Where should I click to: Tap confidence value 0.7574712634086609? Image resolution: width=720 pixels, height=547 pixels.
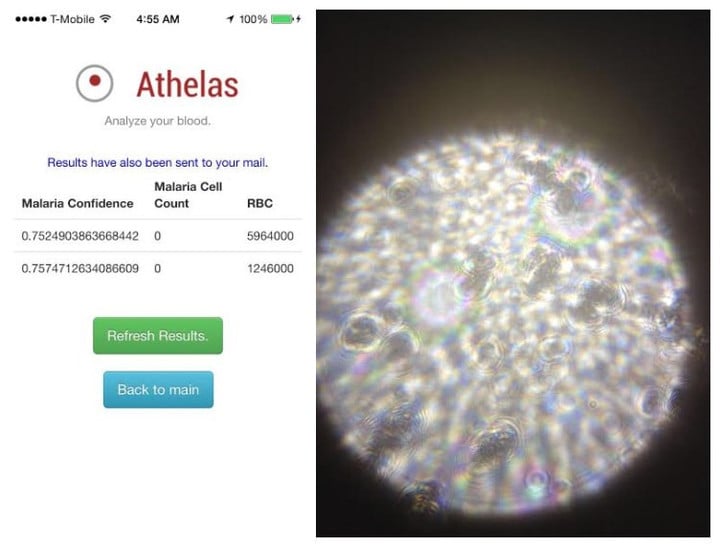point(81,268)
